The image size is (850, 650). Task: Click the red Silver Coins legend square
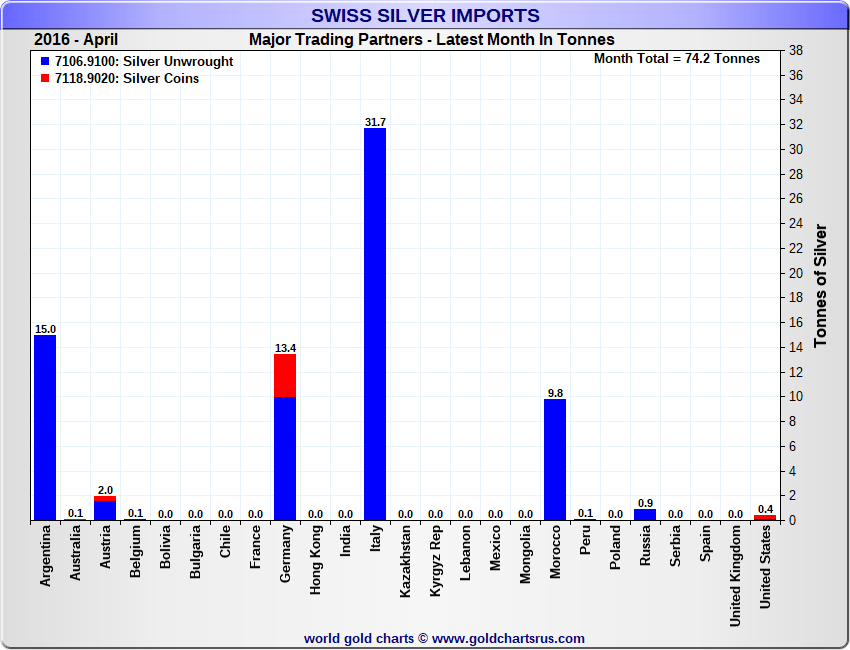click(46, 79)
